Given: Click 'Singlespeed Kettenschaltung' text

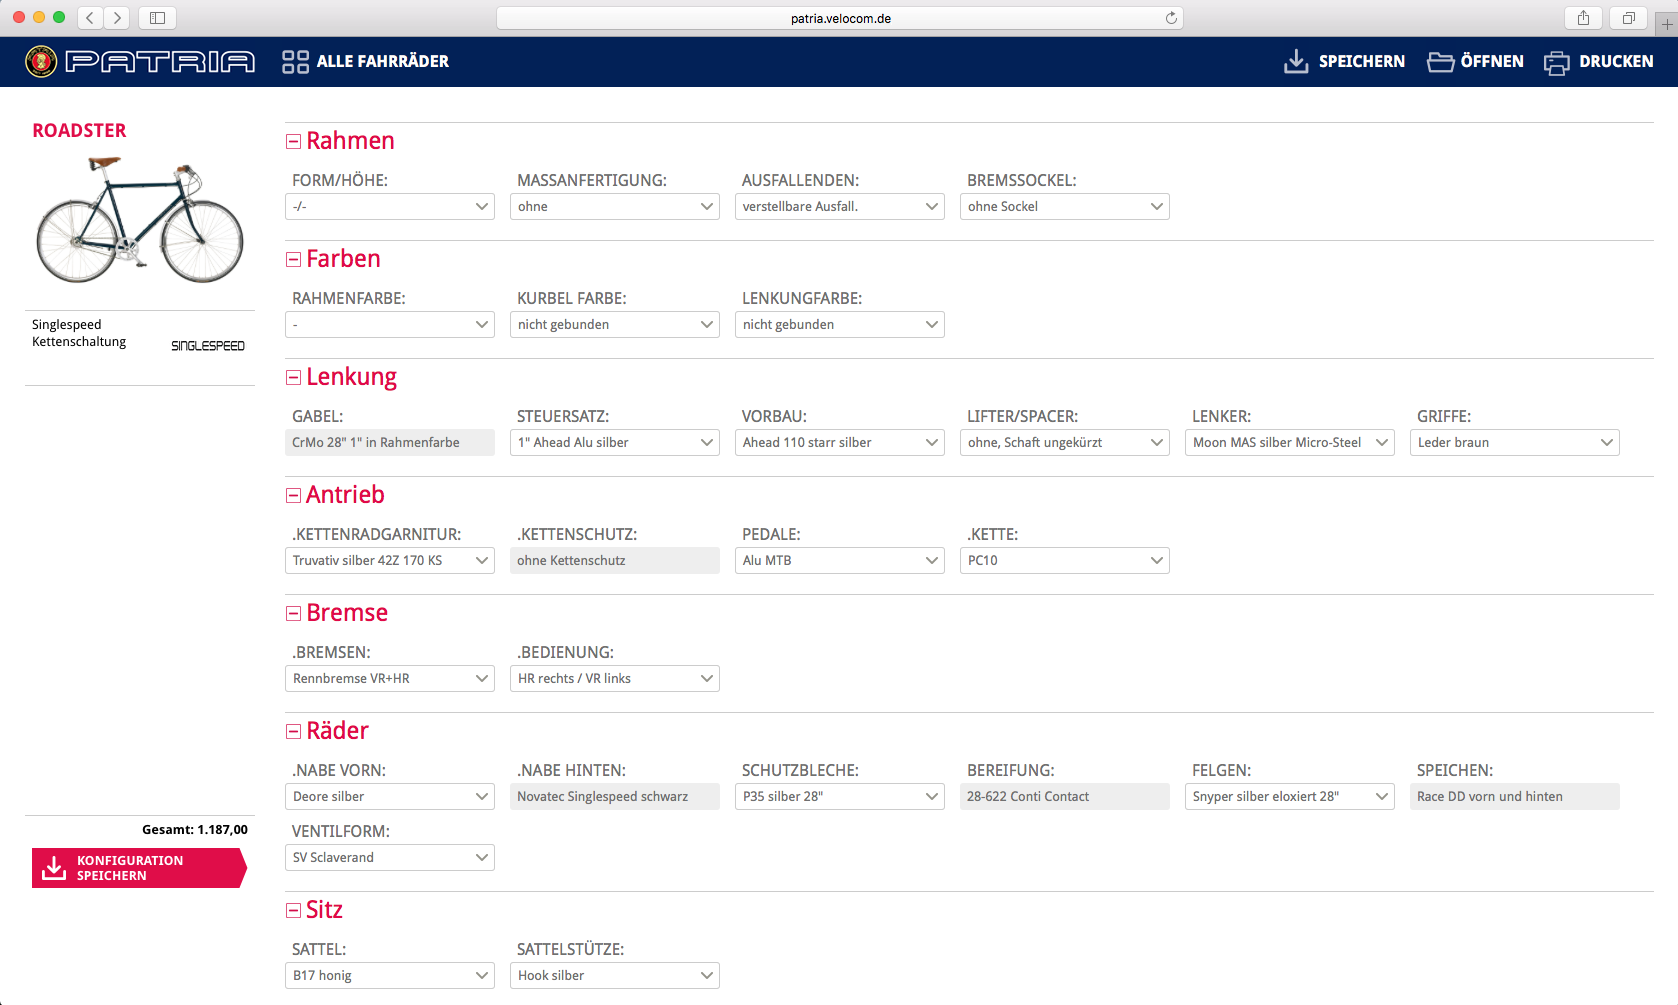Looking at the screenshot, I should 79,333.
